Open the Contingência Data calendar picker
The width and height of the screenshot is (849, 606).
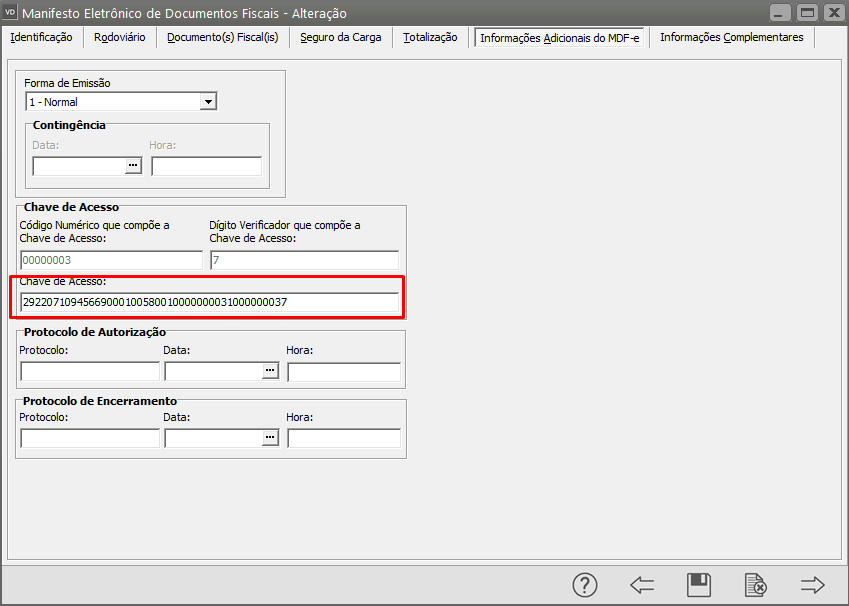coord(133,166)
